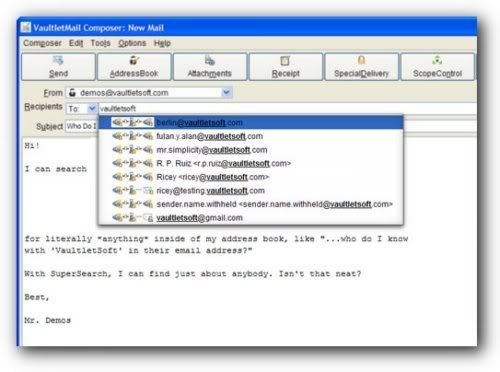Image resolution: width=500 pixels, height=372 pixels.
Task: Select mr.simplicity@vaultletsoft.com suggestion
Action: click(251, 150)
